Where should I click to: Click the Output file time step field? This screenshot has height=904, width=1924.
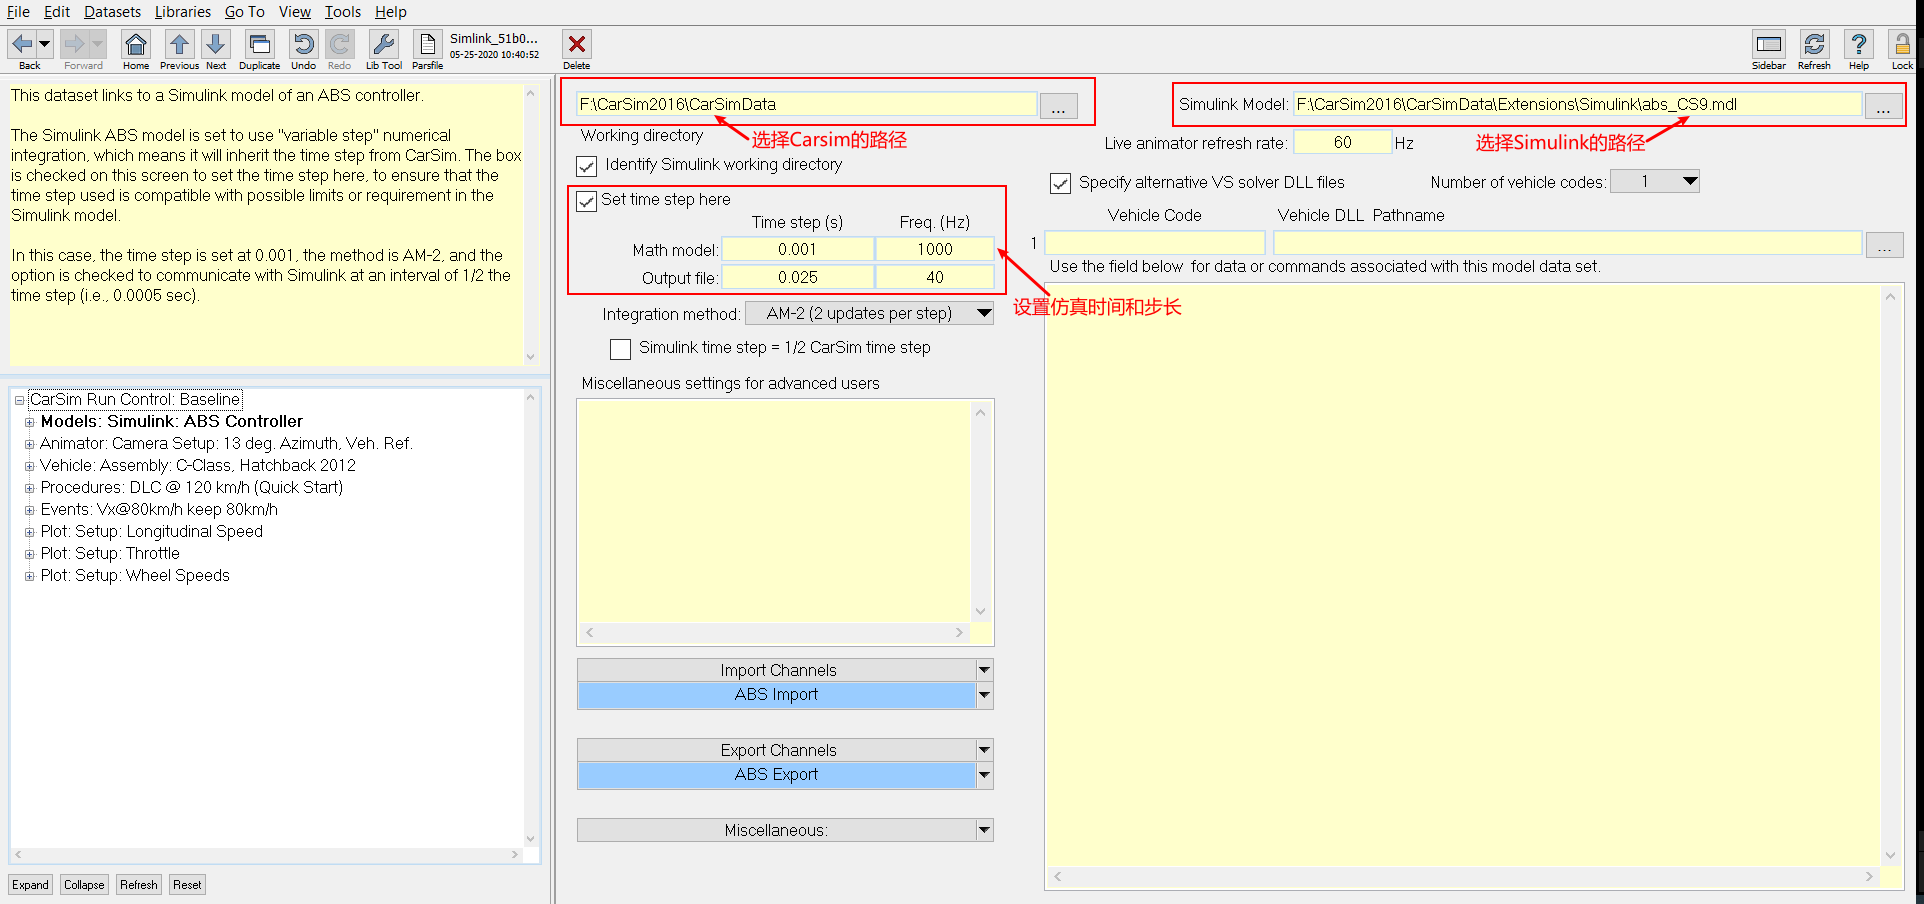click(798, 277)
